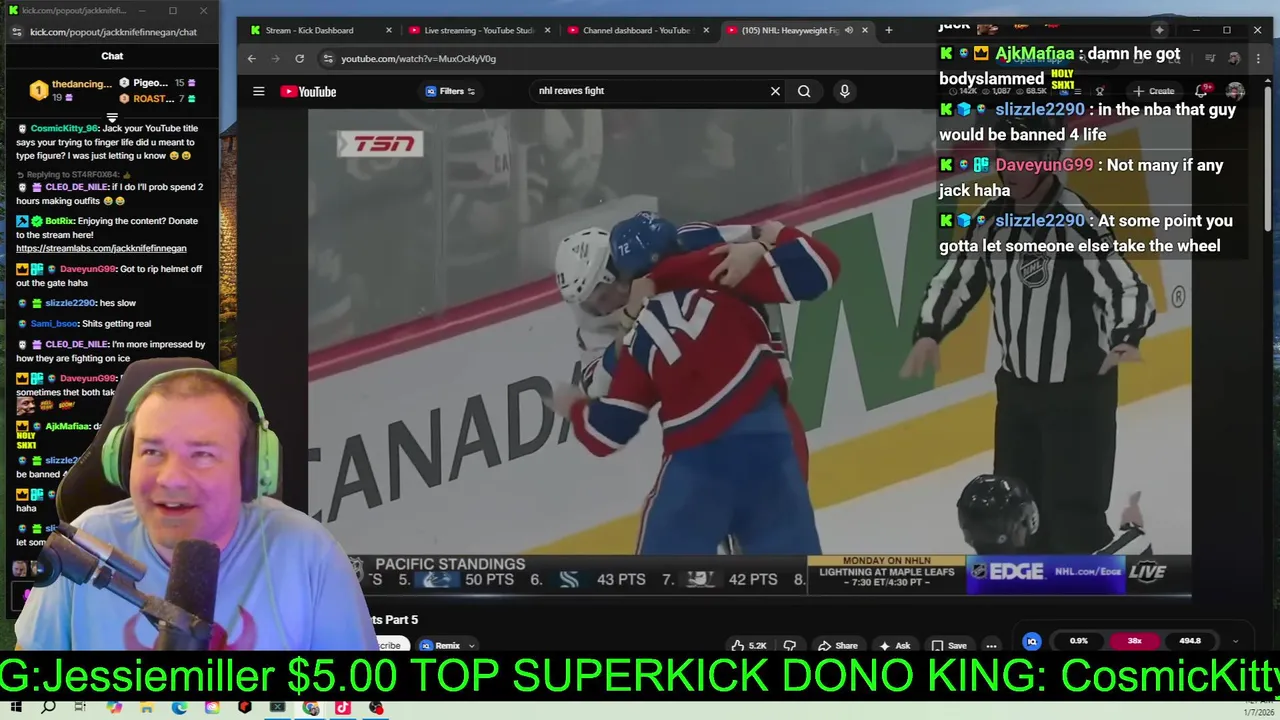
Task: Open Task View from the taskbar
Action: pos(80,708)
